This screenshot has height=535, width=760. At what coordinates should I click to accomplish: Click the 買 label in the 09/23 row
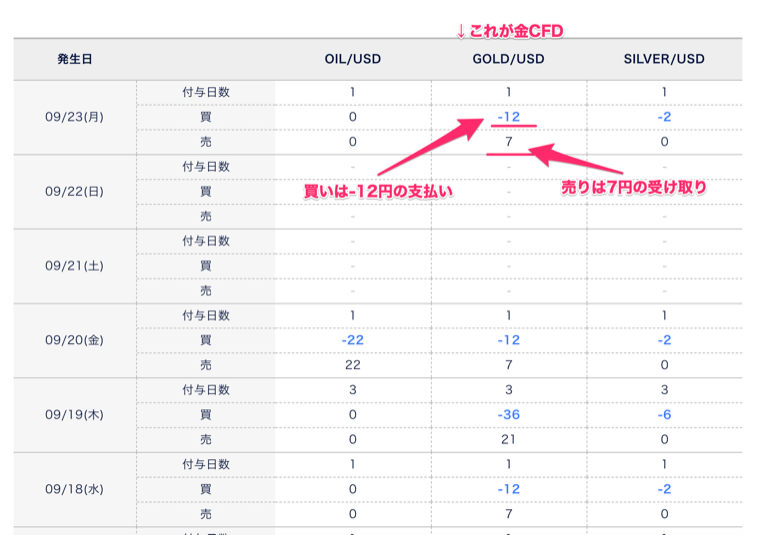coord(206,117)
